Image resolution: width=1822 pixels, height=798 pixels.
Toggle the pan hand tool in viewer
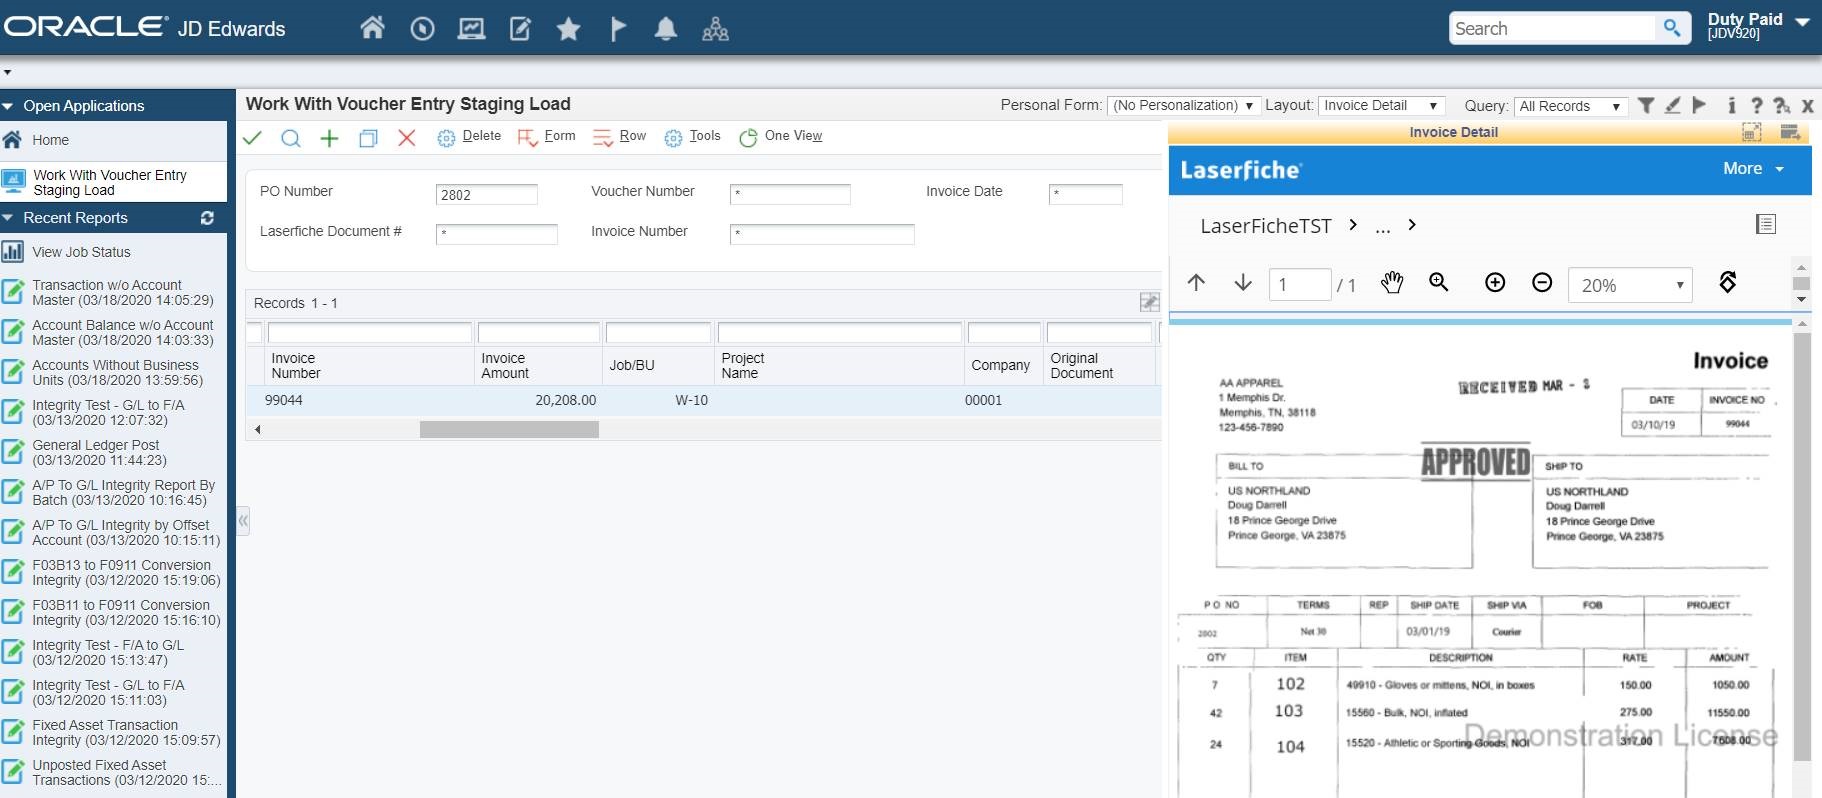(x=1392, y=283)
